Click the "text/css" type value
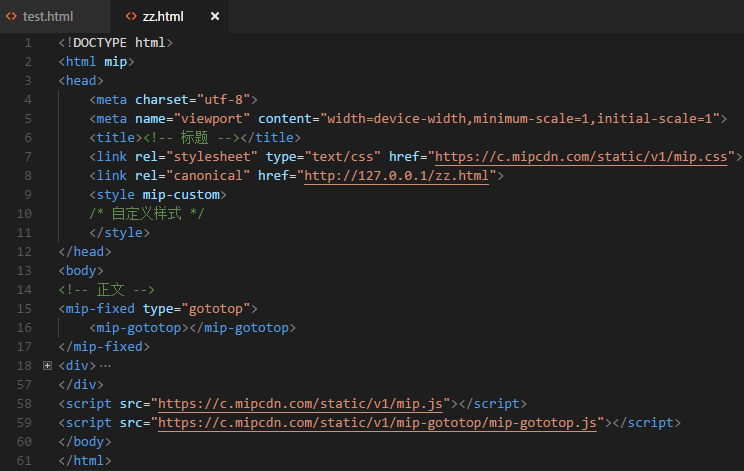Image resolution: width=744 pixels, height=471 pixels. point(343,157)
